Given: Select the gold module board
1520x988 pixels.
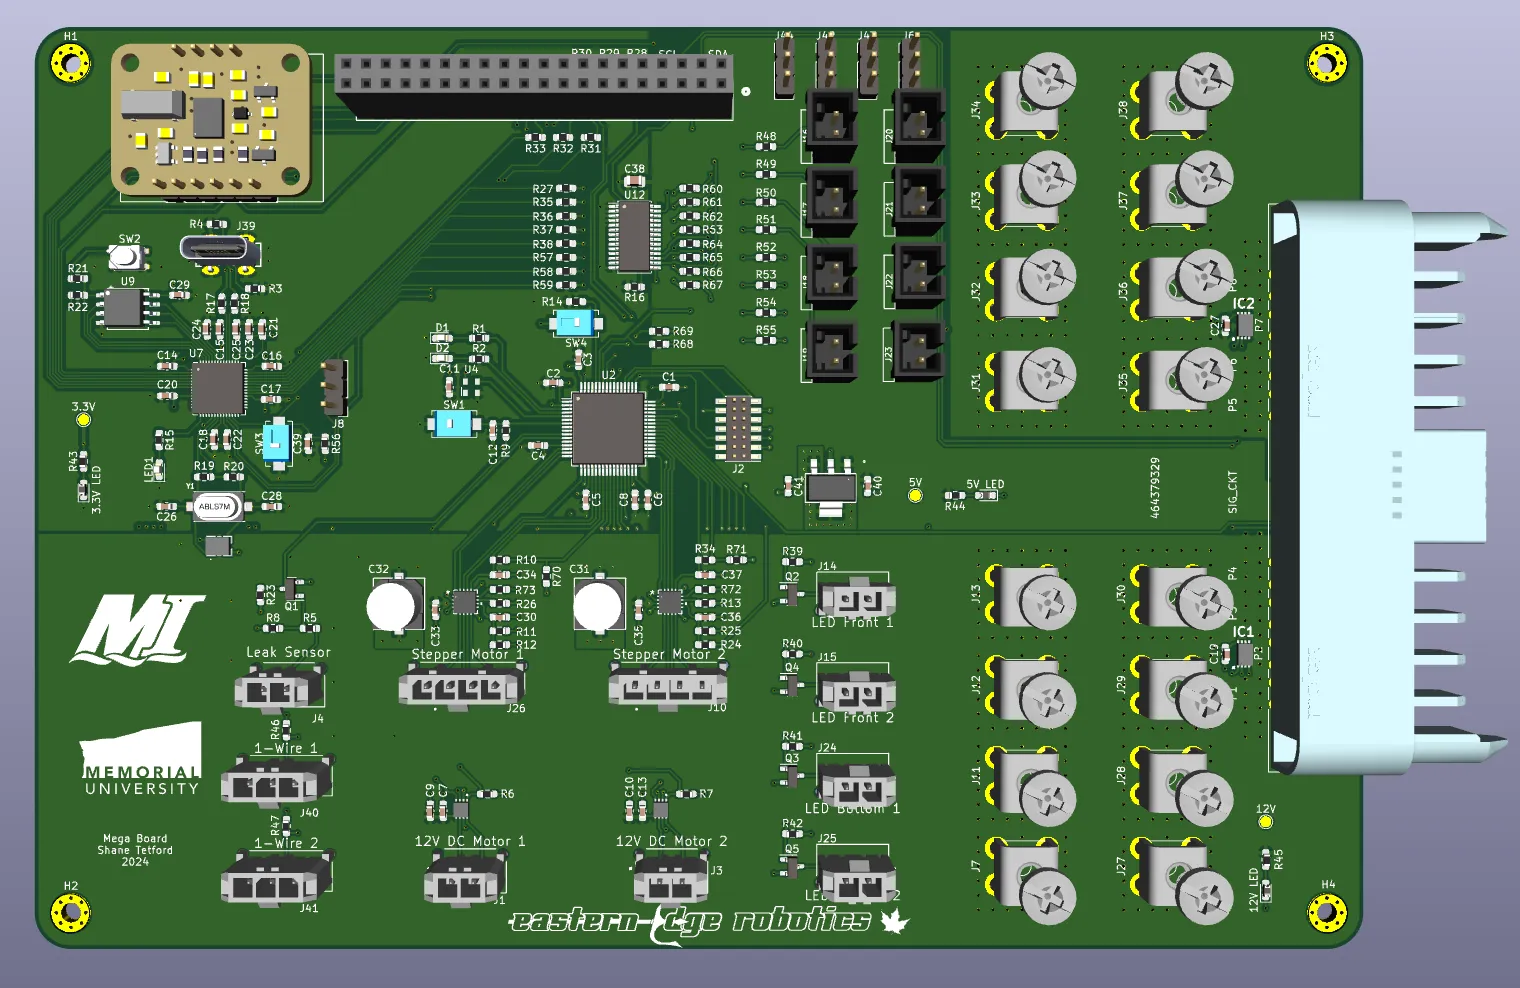Looking at the screenshot, I should click(211, 120).
